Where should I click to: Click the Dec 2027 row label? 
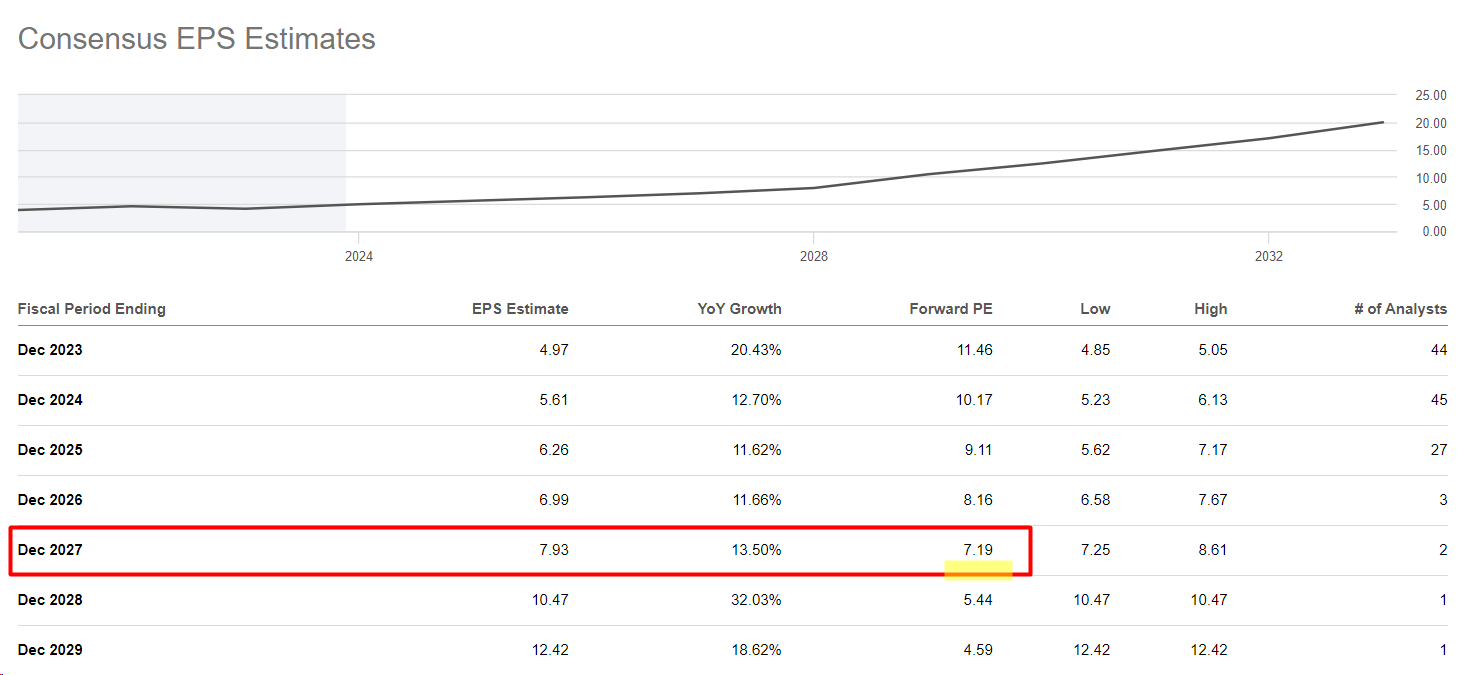tap(50, 550)
